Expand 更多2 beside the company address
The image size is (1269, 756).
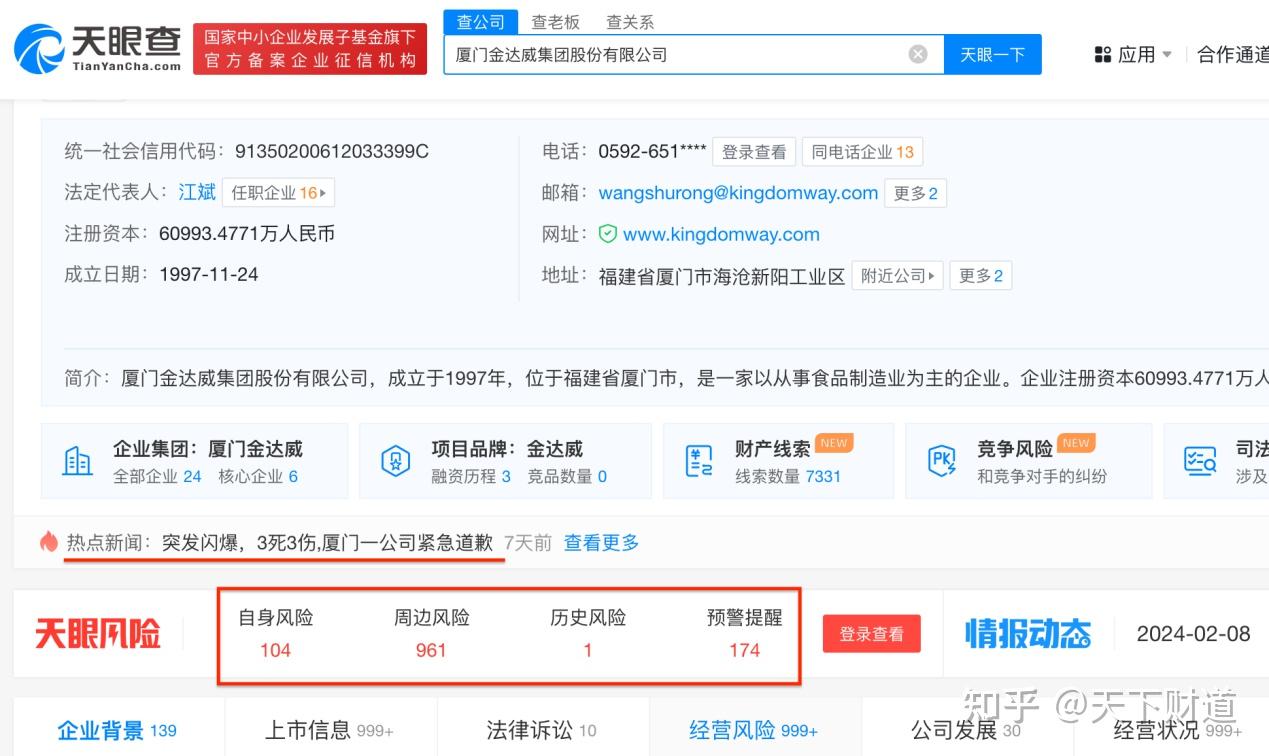tap(981, 275)
